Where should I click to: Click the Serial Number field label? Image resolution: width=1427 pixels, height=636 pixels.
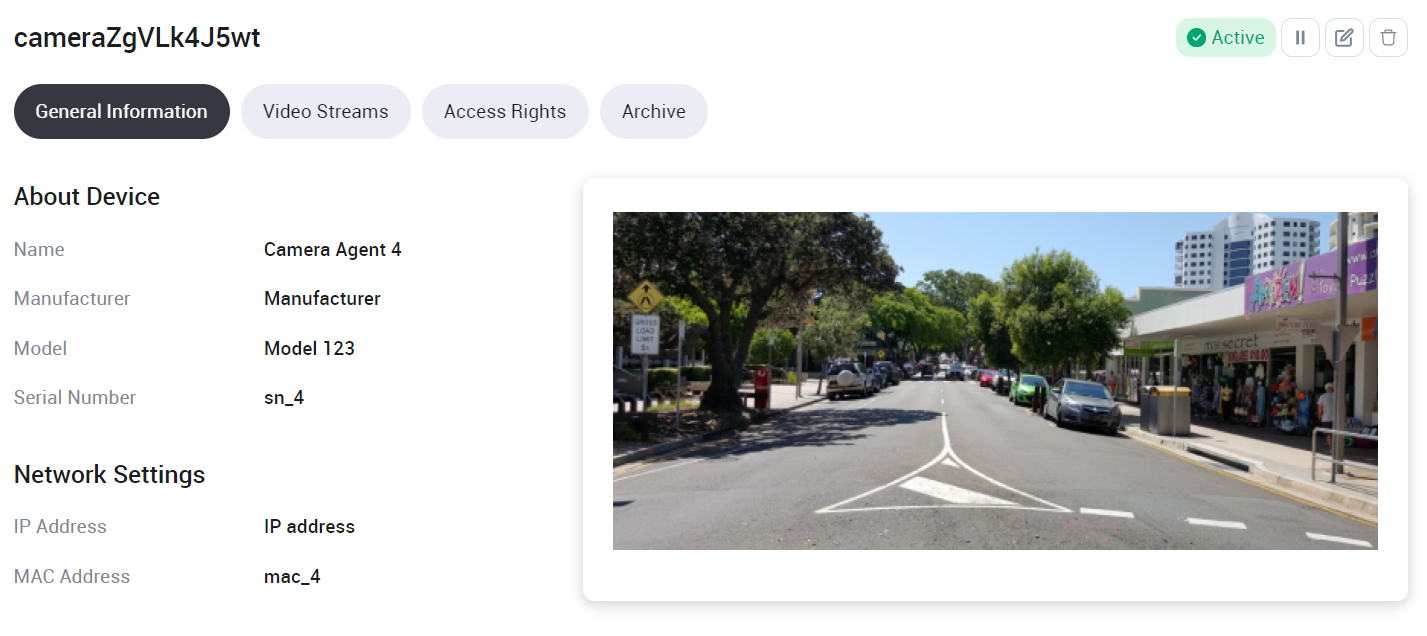point(75,398)
